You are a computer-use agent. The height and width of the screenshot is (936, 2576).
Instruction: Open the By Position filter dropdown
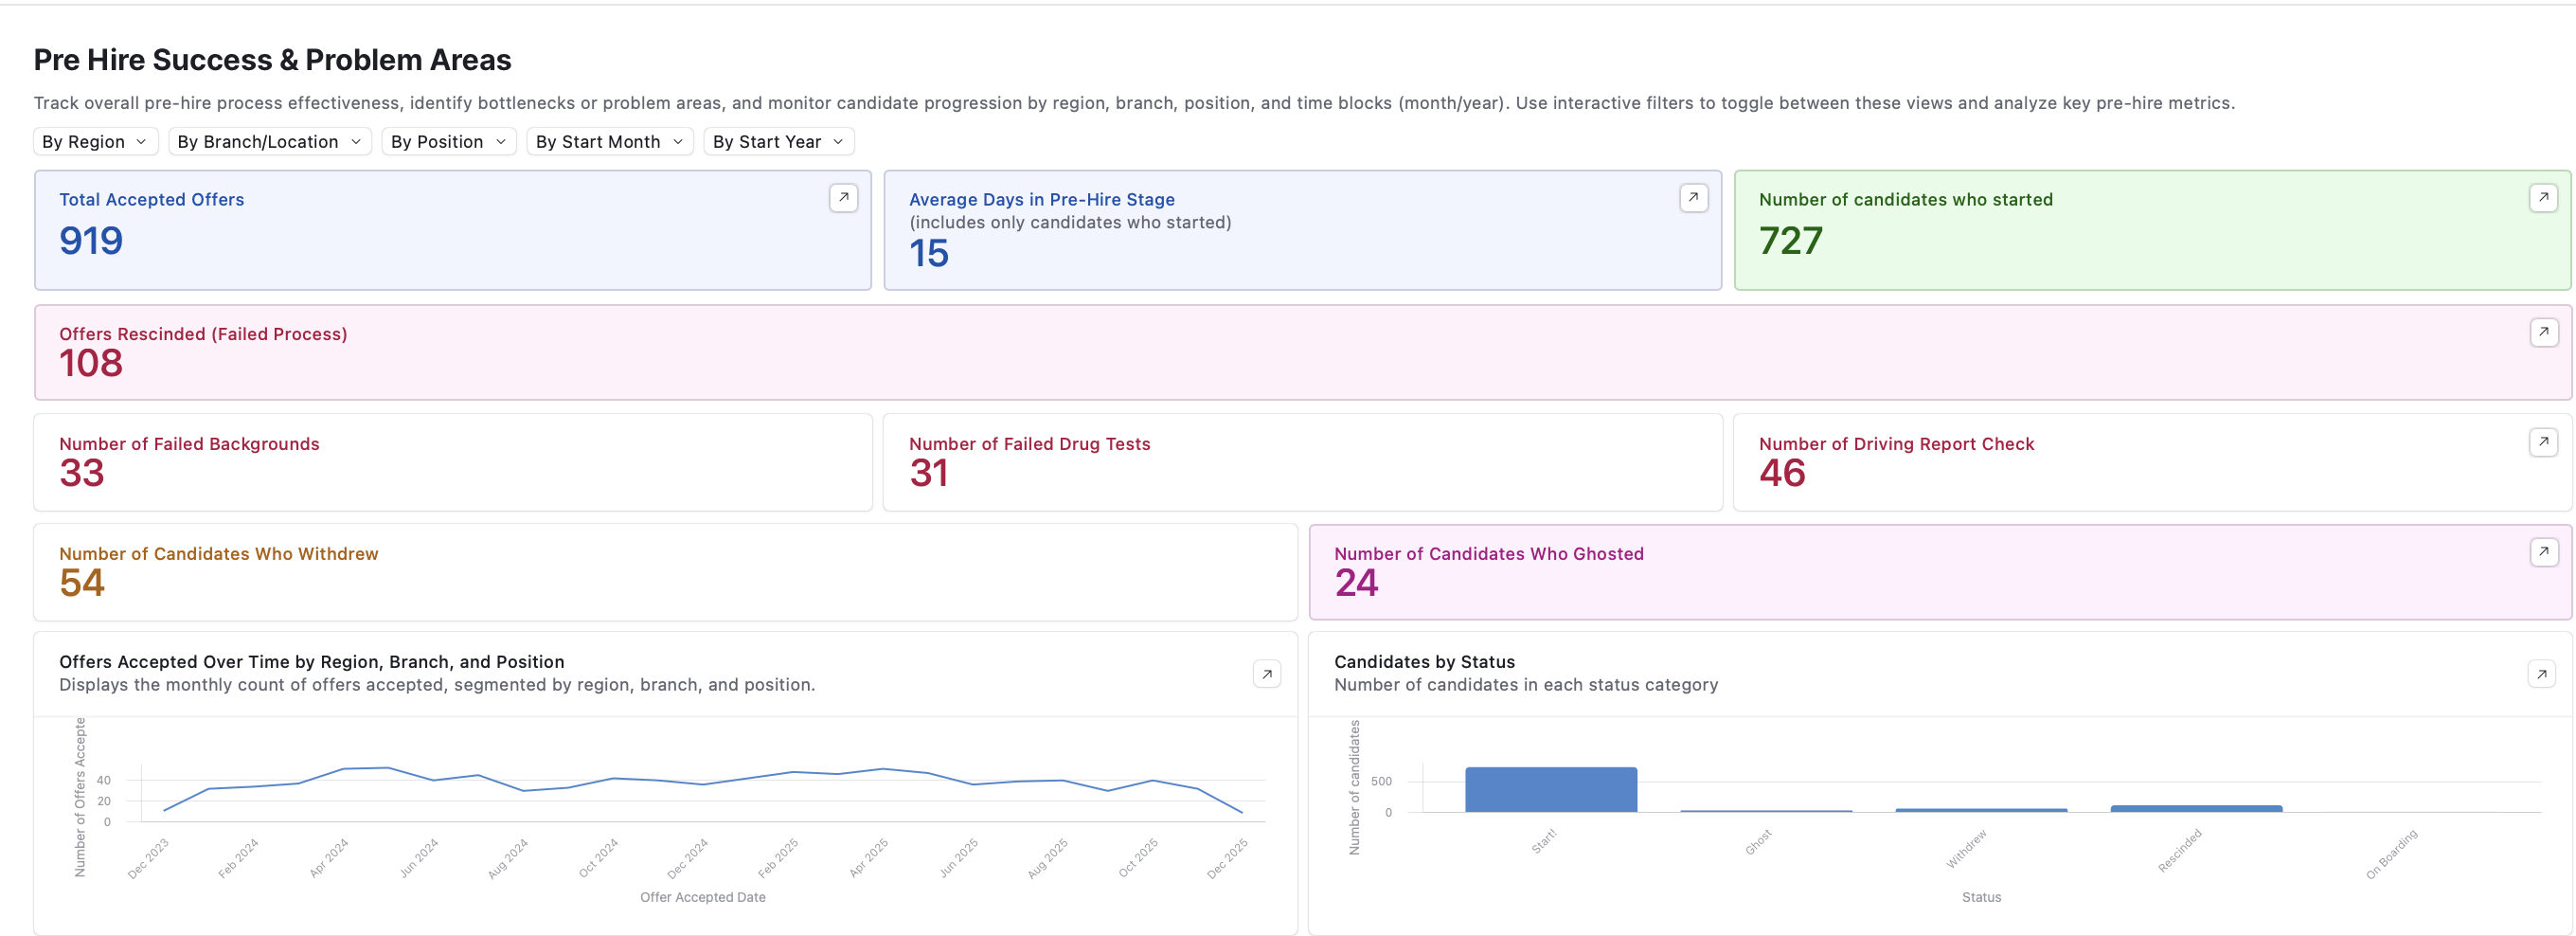449,142
